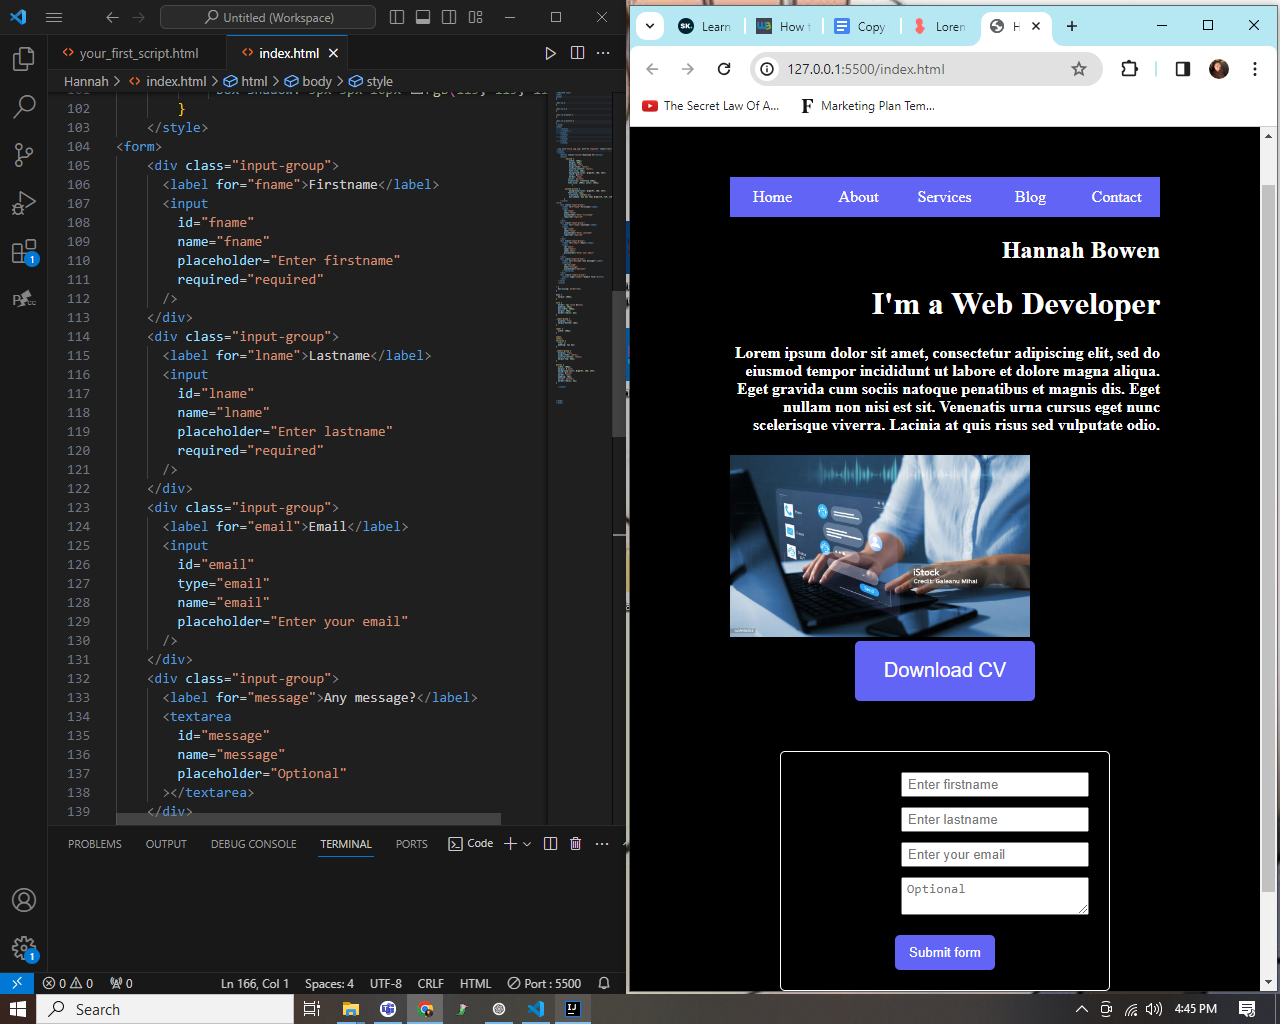Screen dimensions: 1280x1024
Task: Click the style breadcrumb item
Action: pos(371,81)
